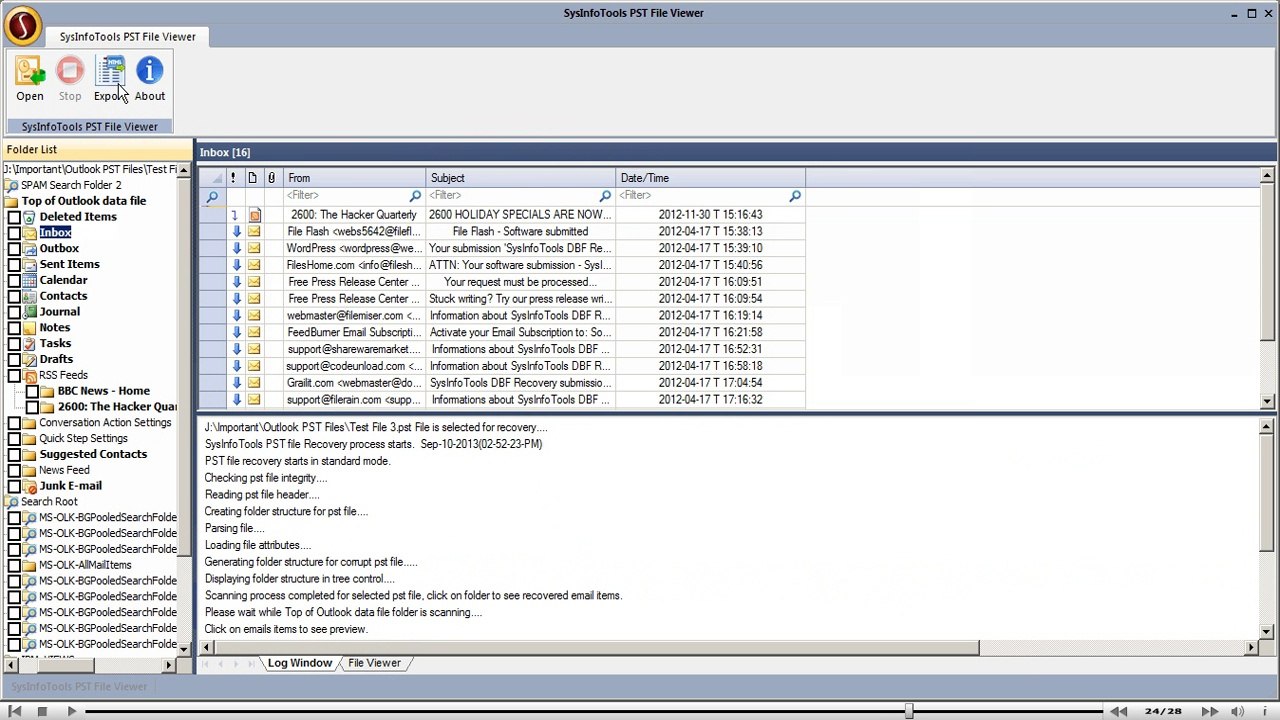1280x720 pixels.
Task: Open the WordPress submission email row
Action: (x=502, y=248)
